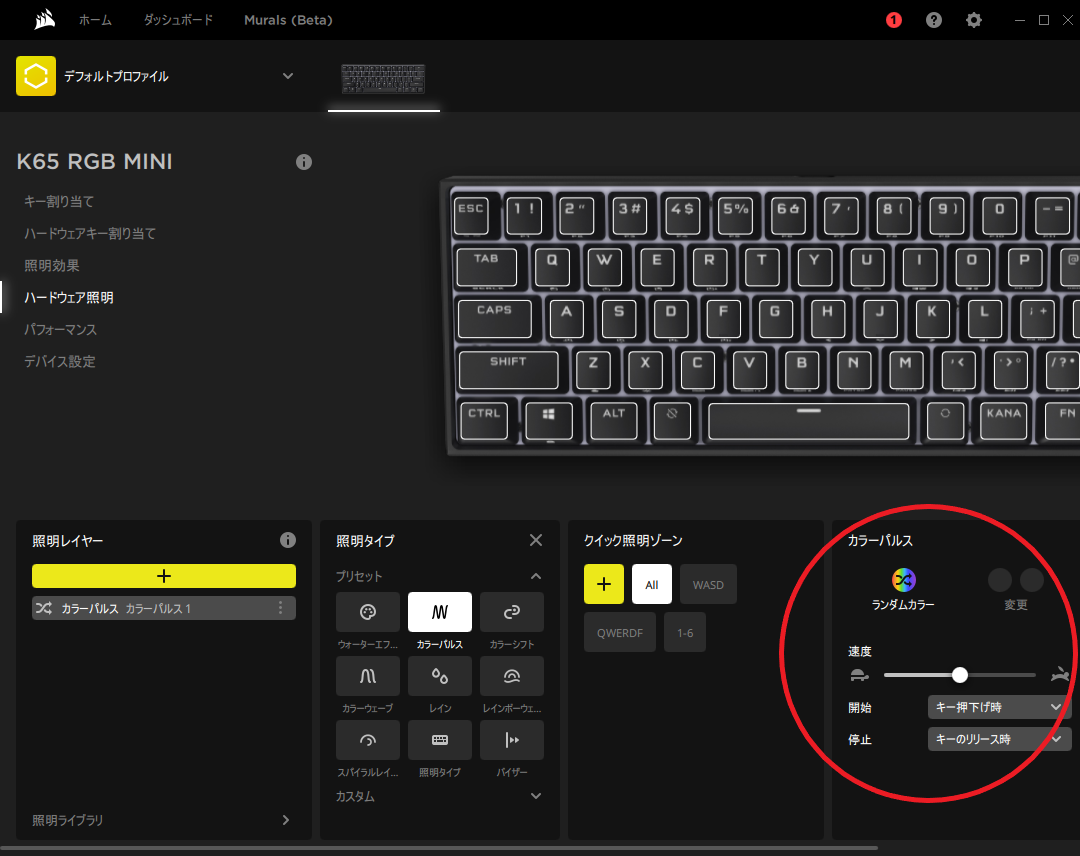
Task: Open the デフォルトプロファイル profile dropdown
Action: (x=288, y=76)
